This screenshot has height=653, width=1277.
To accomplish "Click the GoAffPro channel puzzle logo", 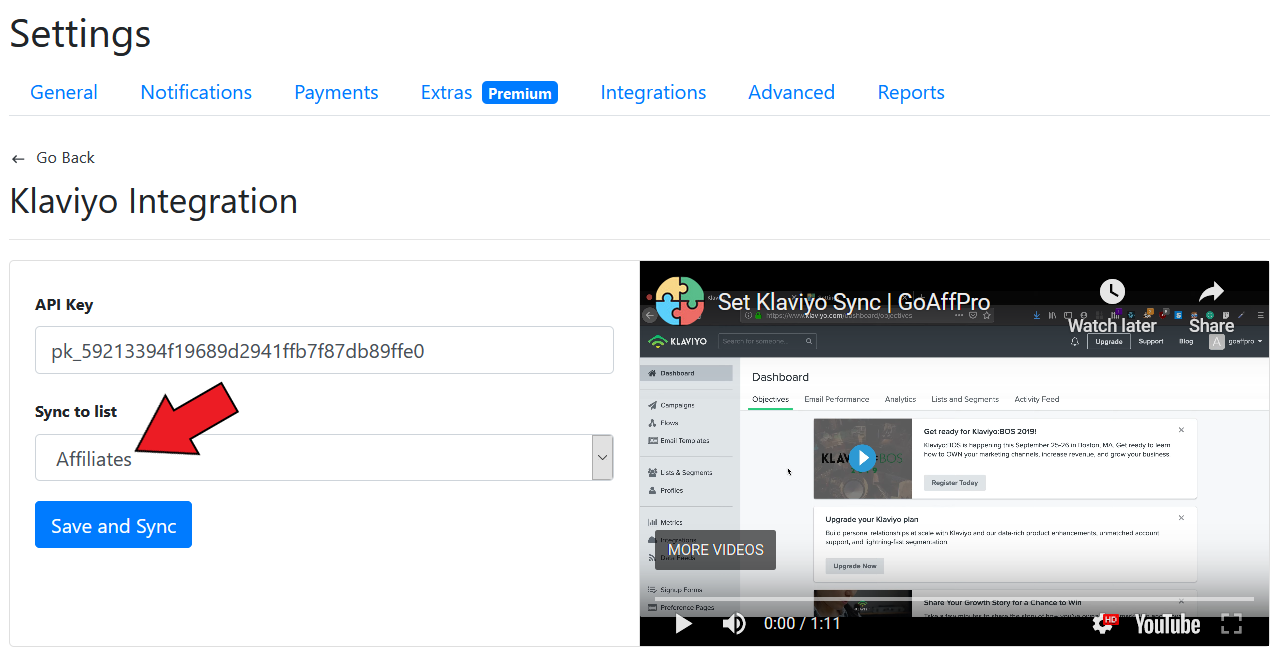I will 680,300.
